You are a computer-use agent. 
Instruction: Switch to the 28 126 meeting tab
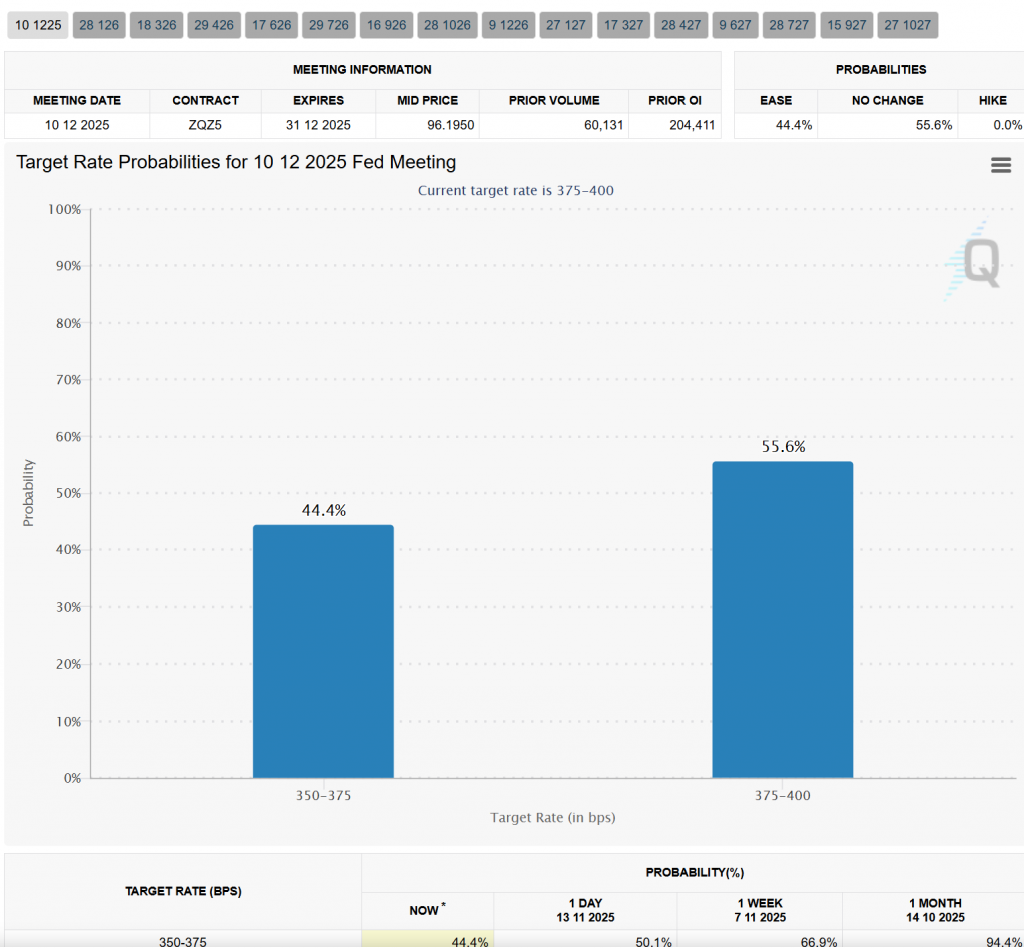tap(99, 26)
